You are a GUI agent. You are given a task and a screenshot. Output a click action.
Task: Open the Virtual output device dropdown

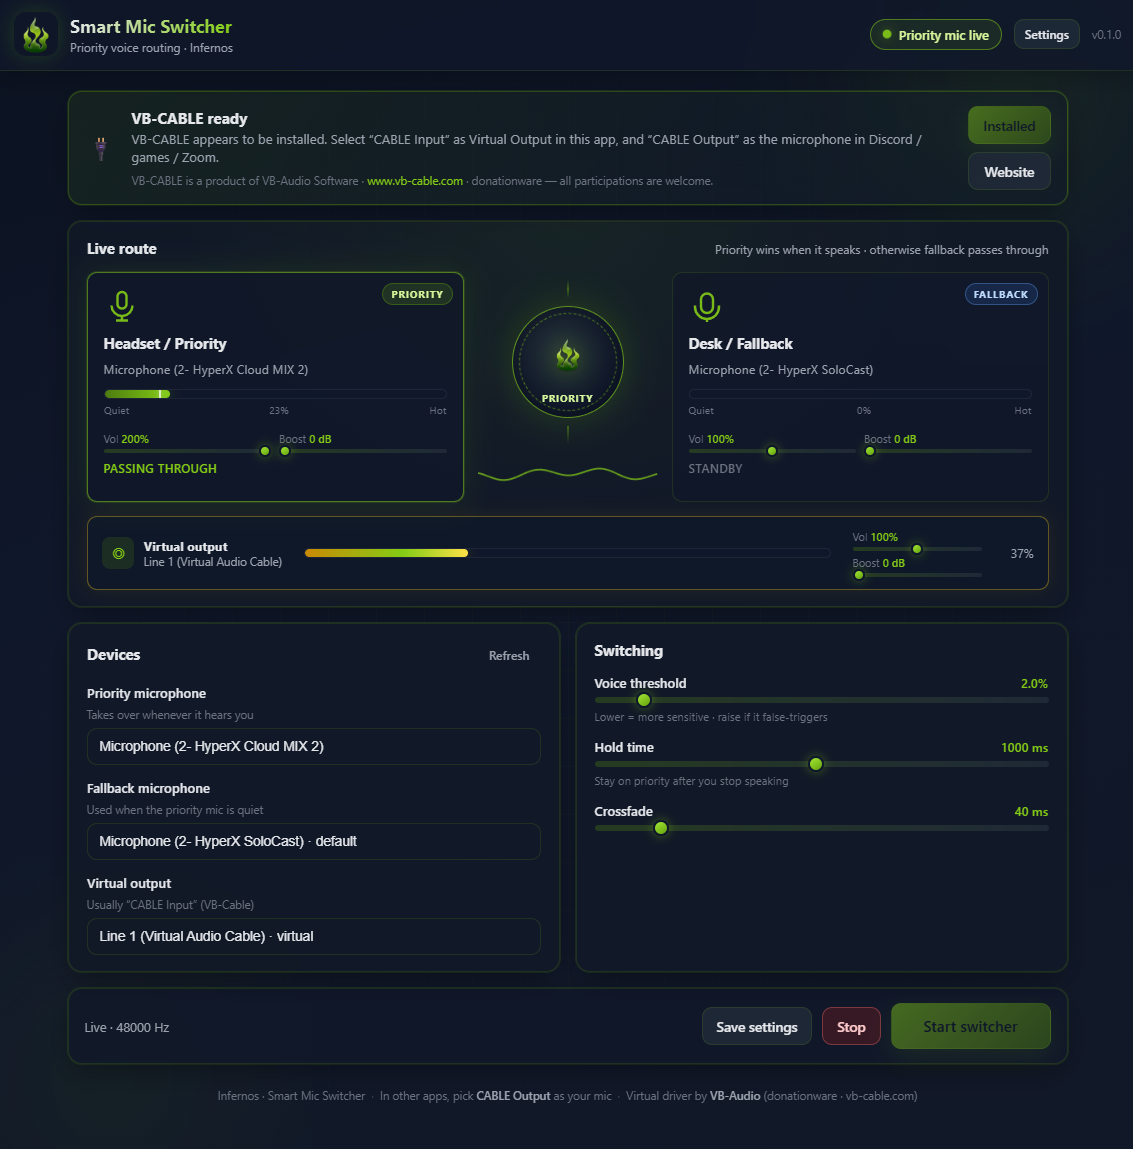[314, 936]
